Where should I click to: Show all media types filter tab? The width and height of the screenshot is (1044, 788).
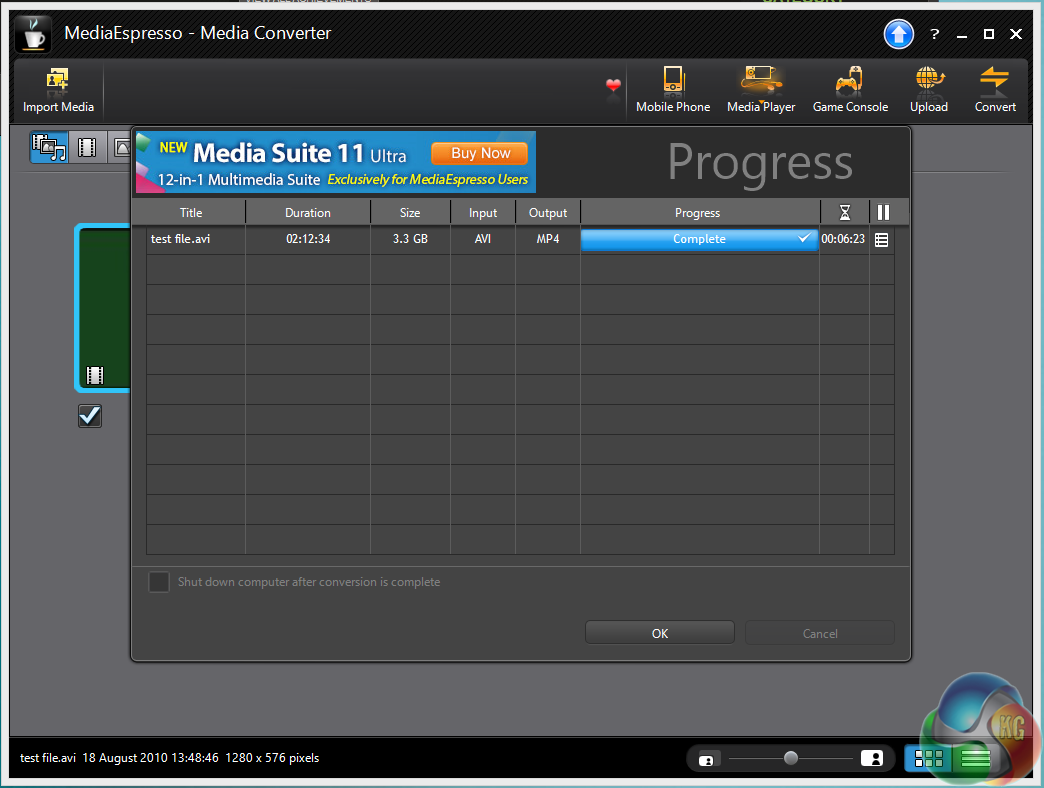(48, 148)
